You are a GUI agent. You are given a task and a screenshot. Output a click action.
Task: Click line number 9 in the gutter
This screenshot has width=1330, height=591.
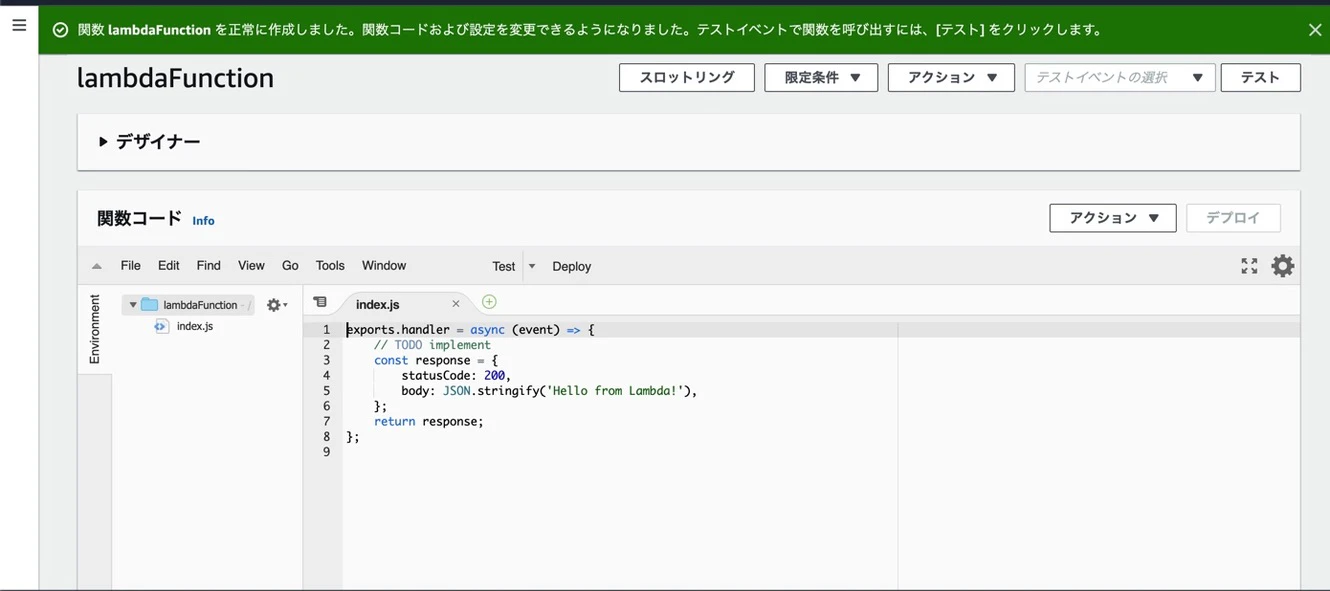326,452
